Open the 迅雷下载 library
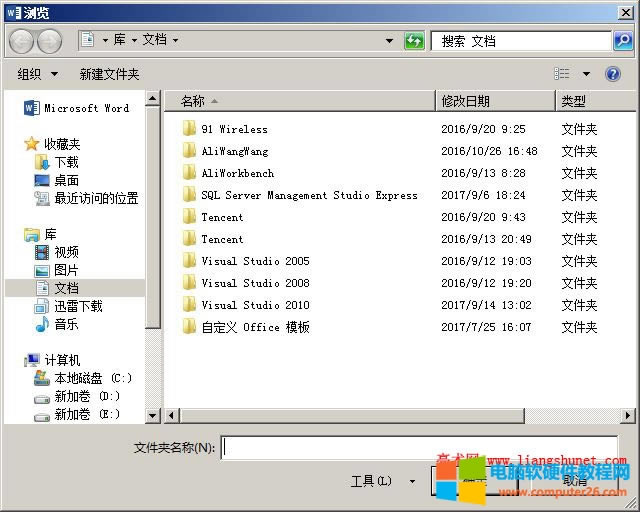 pos(78,306)
